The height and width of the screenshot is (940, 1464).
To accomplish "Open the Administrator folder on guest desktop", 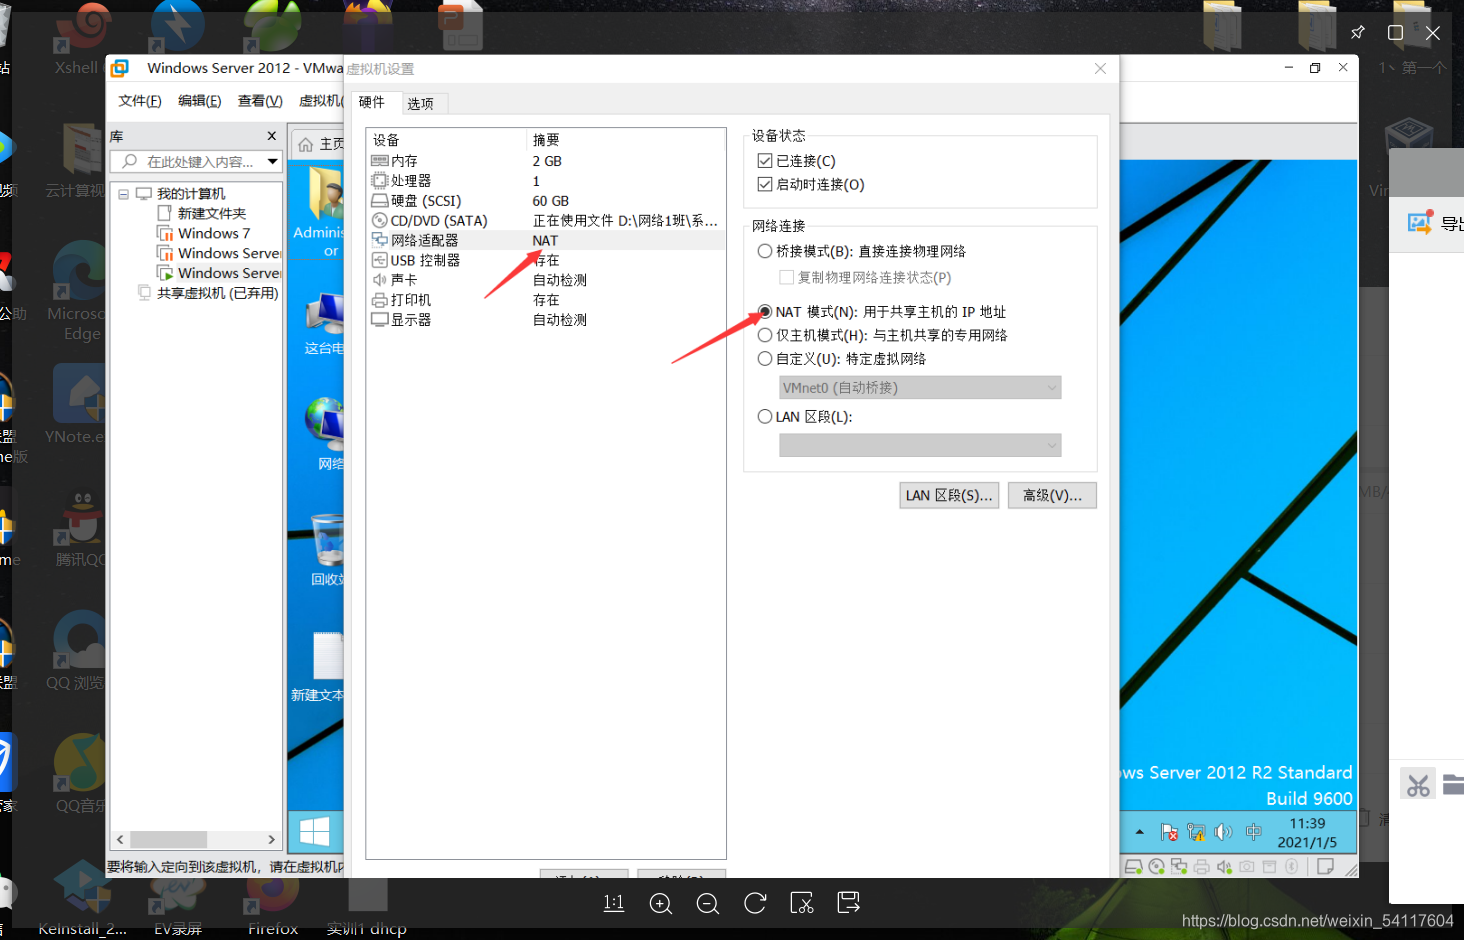I will [x=324, y=210].
